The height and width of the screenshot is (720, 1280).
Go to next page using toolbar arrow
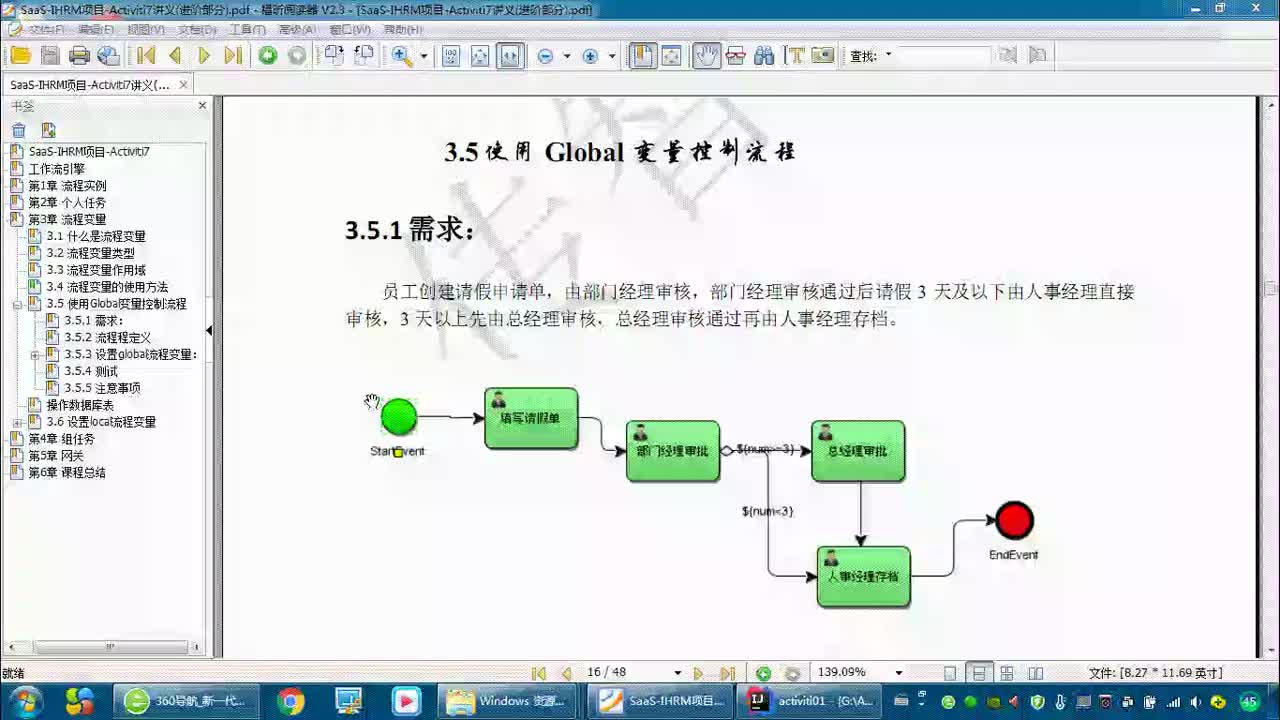204,56
